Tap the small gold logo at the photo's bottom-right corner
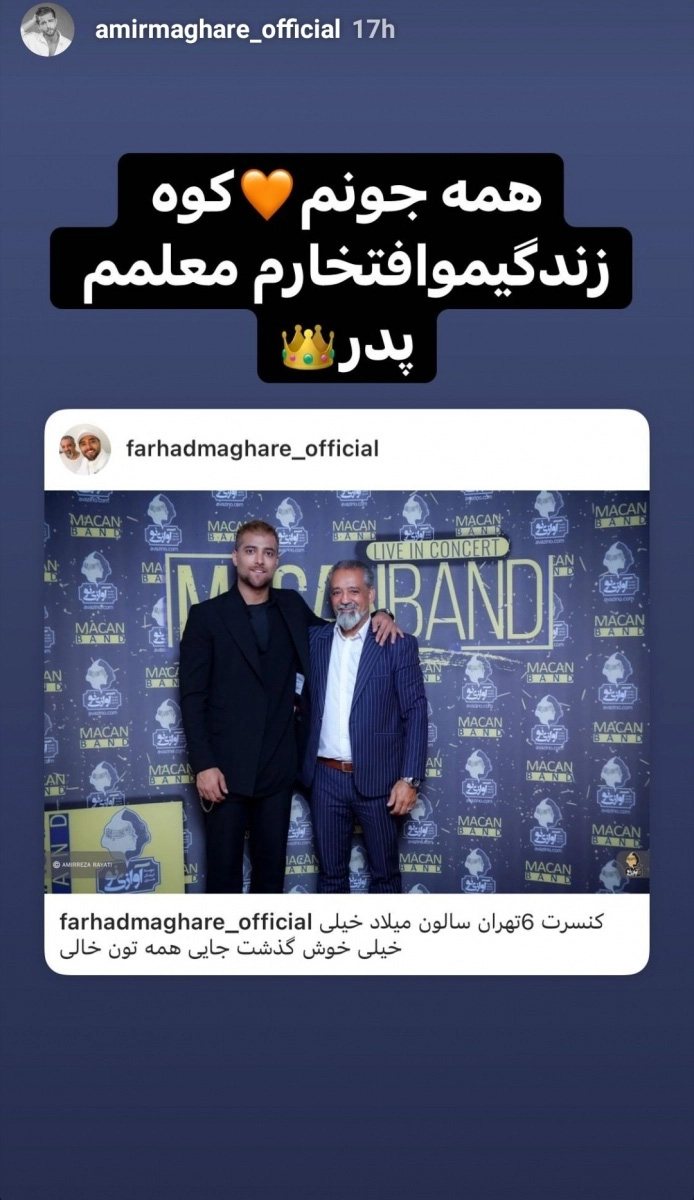This screenshot has width=694, height=1200. click(x=631, y=864)
